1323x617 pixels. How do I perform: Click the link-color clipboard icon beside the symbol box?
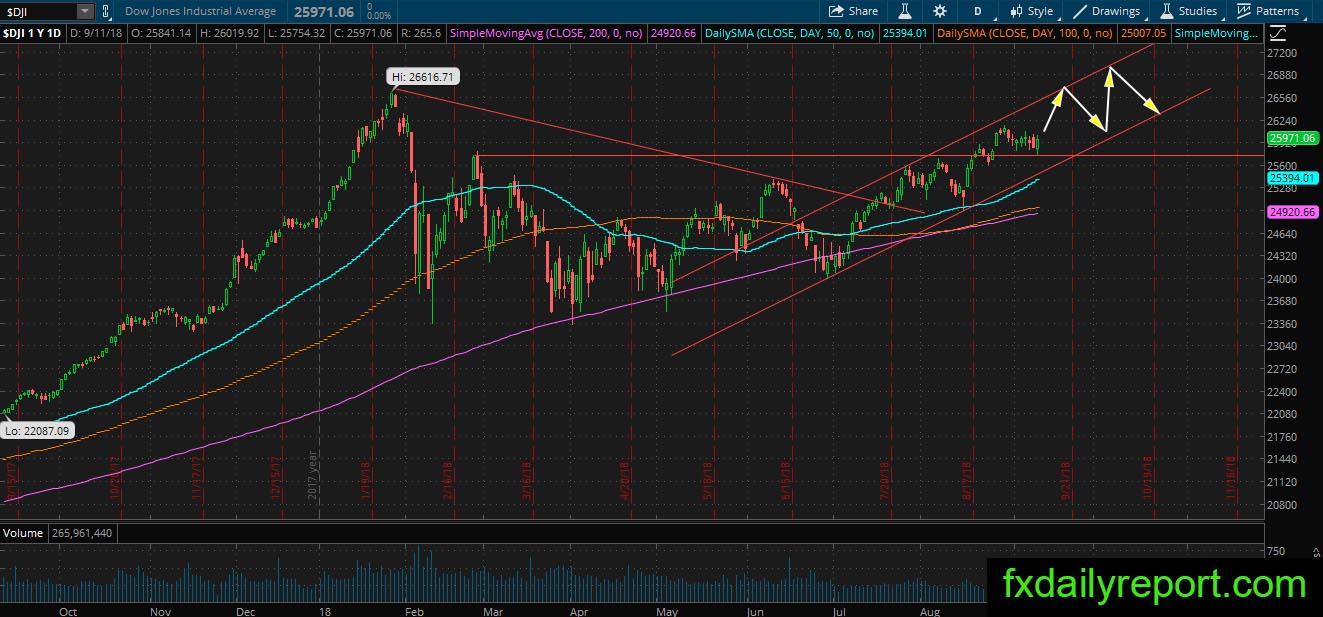click(107, 11)
